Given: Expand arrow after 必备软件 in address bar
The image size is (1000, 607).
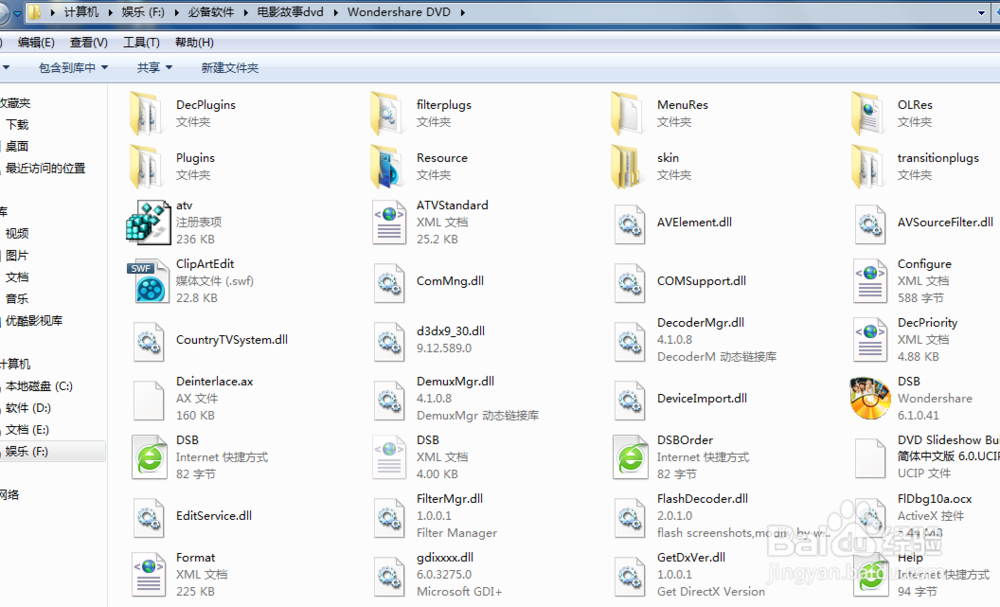Looking at the screenshot, I should (x=245, y=12).
